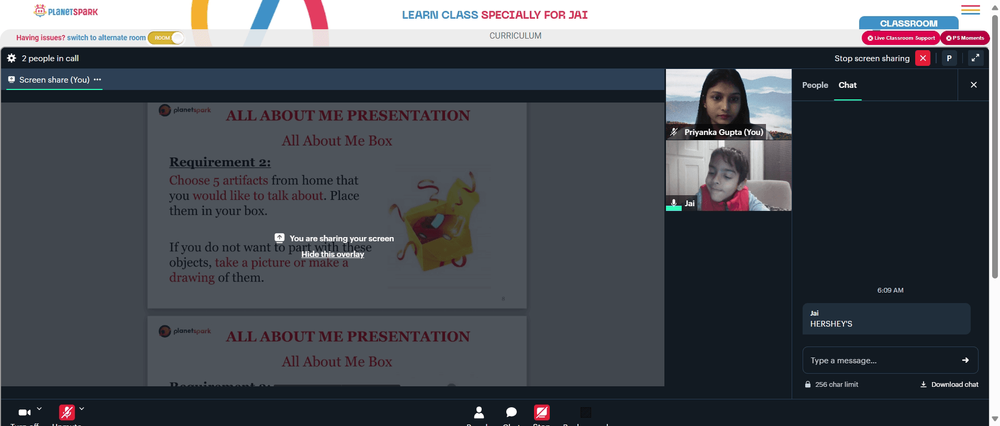Stop screen share from bottom toolbar

pos(541,413)
